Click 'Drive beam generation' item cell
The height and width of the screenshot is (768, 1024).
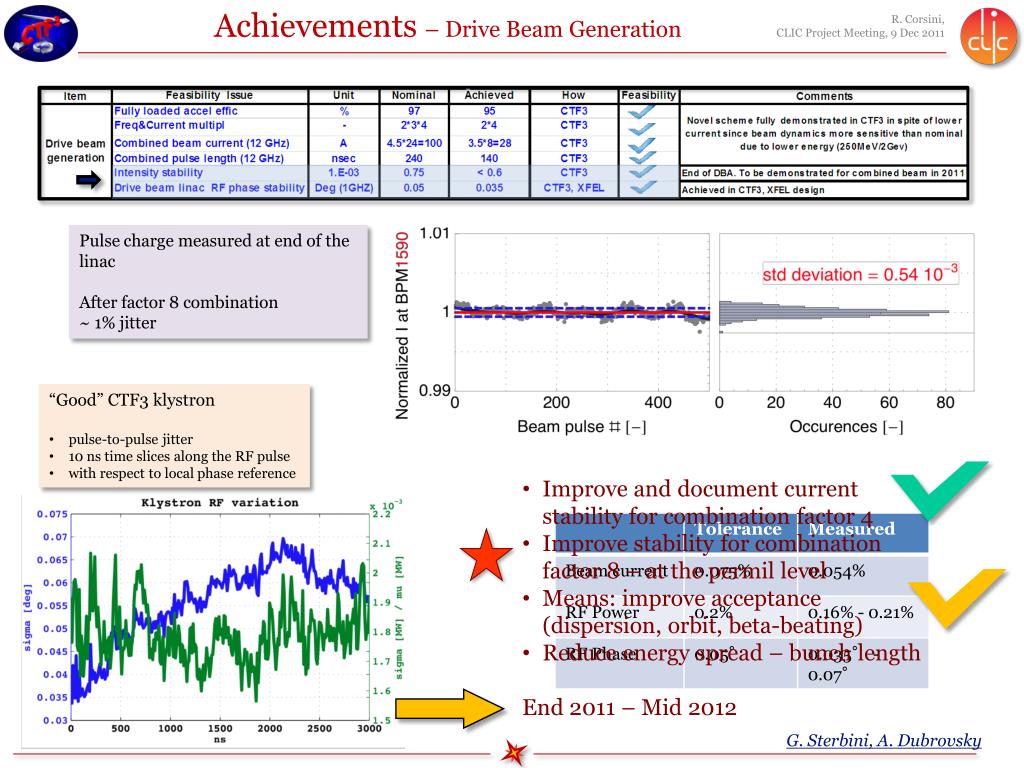(75, 150)
